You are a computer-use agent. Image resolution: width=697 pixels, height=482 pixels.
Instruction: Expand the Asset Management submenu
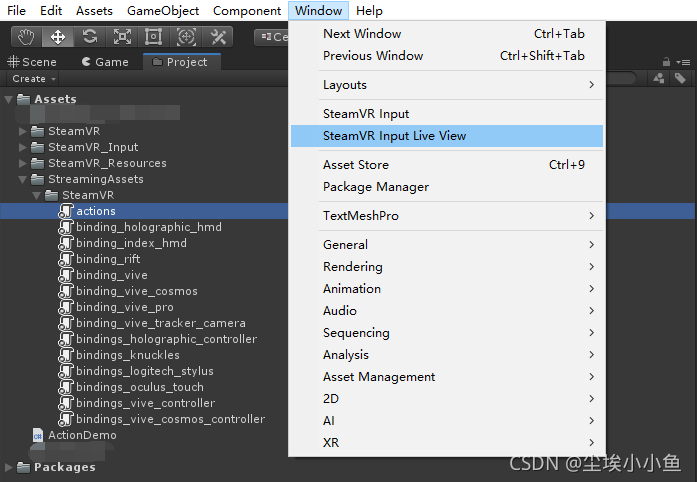tap(447, 377)
